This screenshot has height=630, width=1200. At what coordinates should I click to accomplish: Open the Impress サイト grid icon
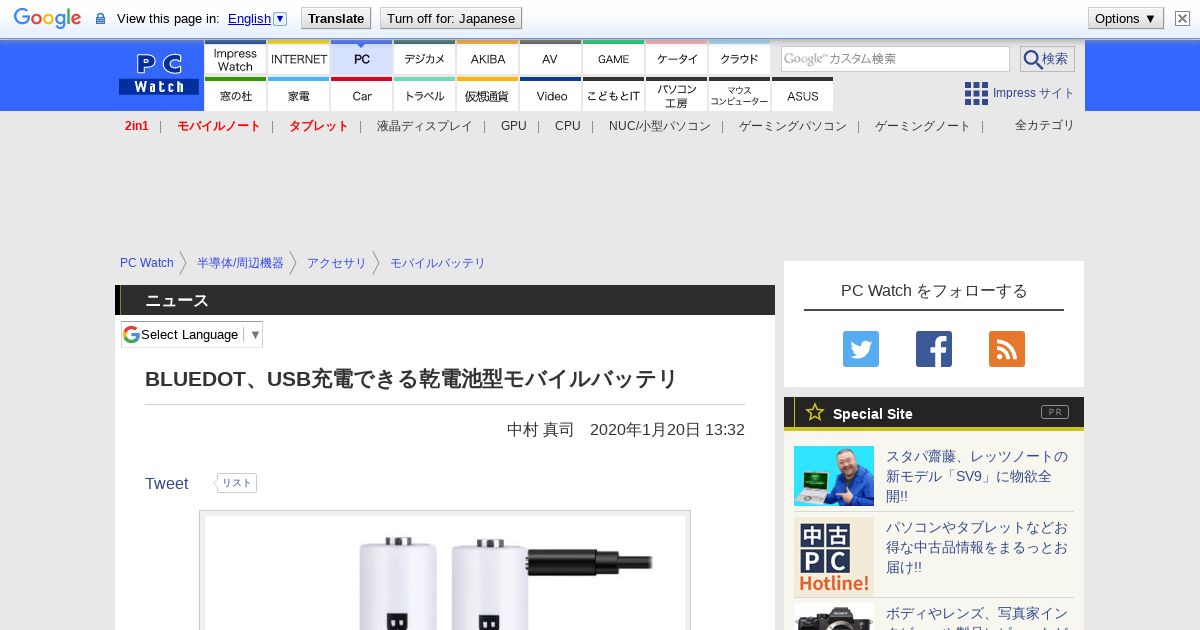(x=976, y=93)
